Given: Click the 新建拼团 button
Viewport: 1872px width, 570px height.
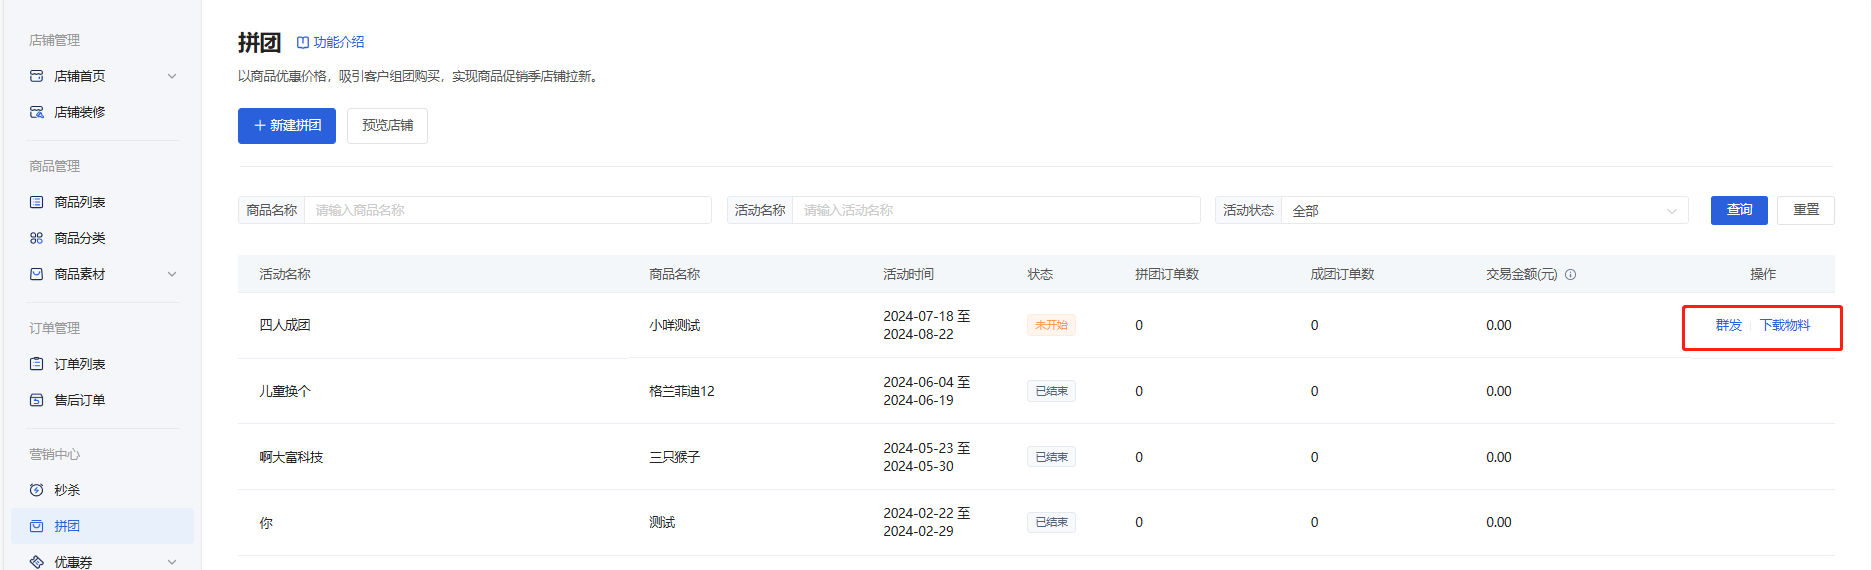Looking at the screenshot, I should coord(287,126).
